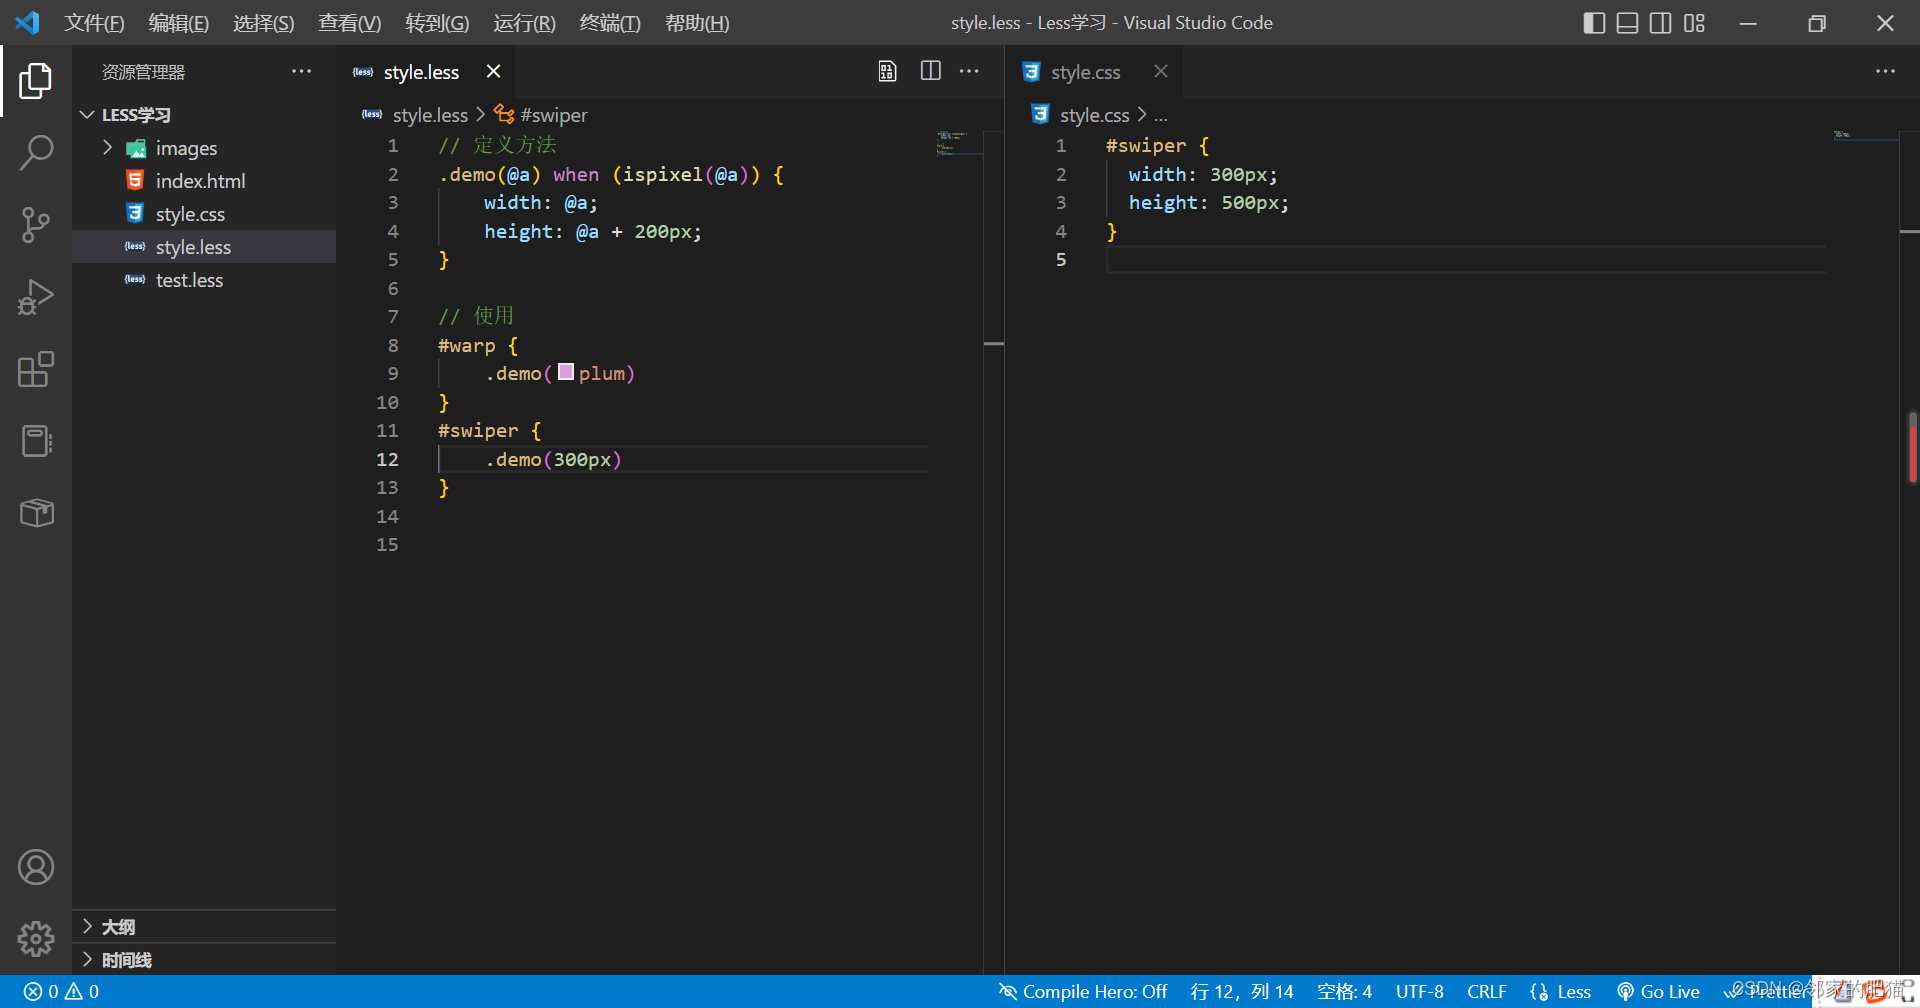1920x1008 pixels.
Task: Toggle secondary side bar layout icon
Action: 1660,23
